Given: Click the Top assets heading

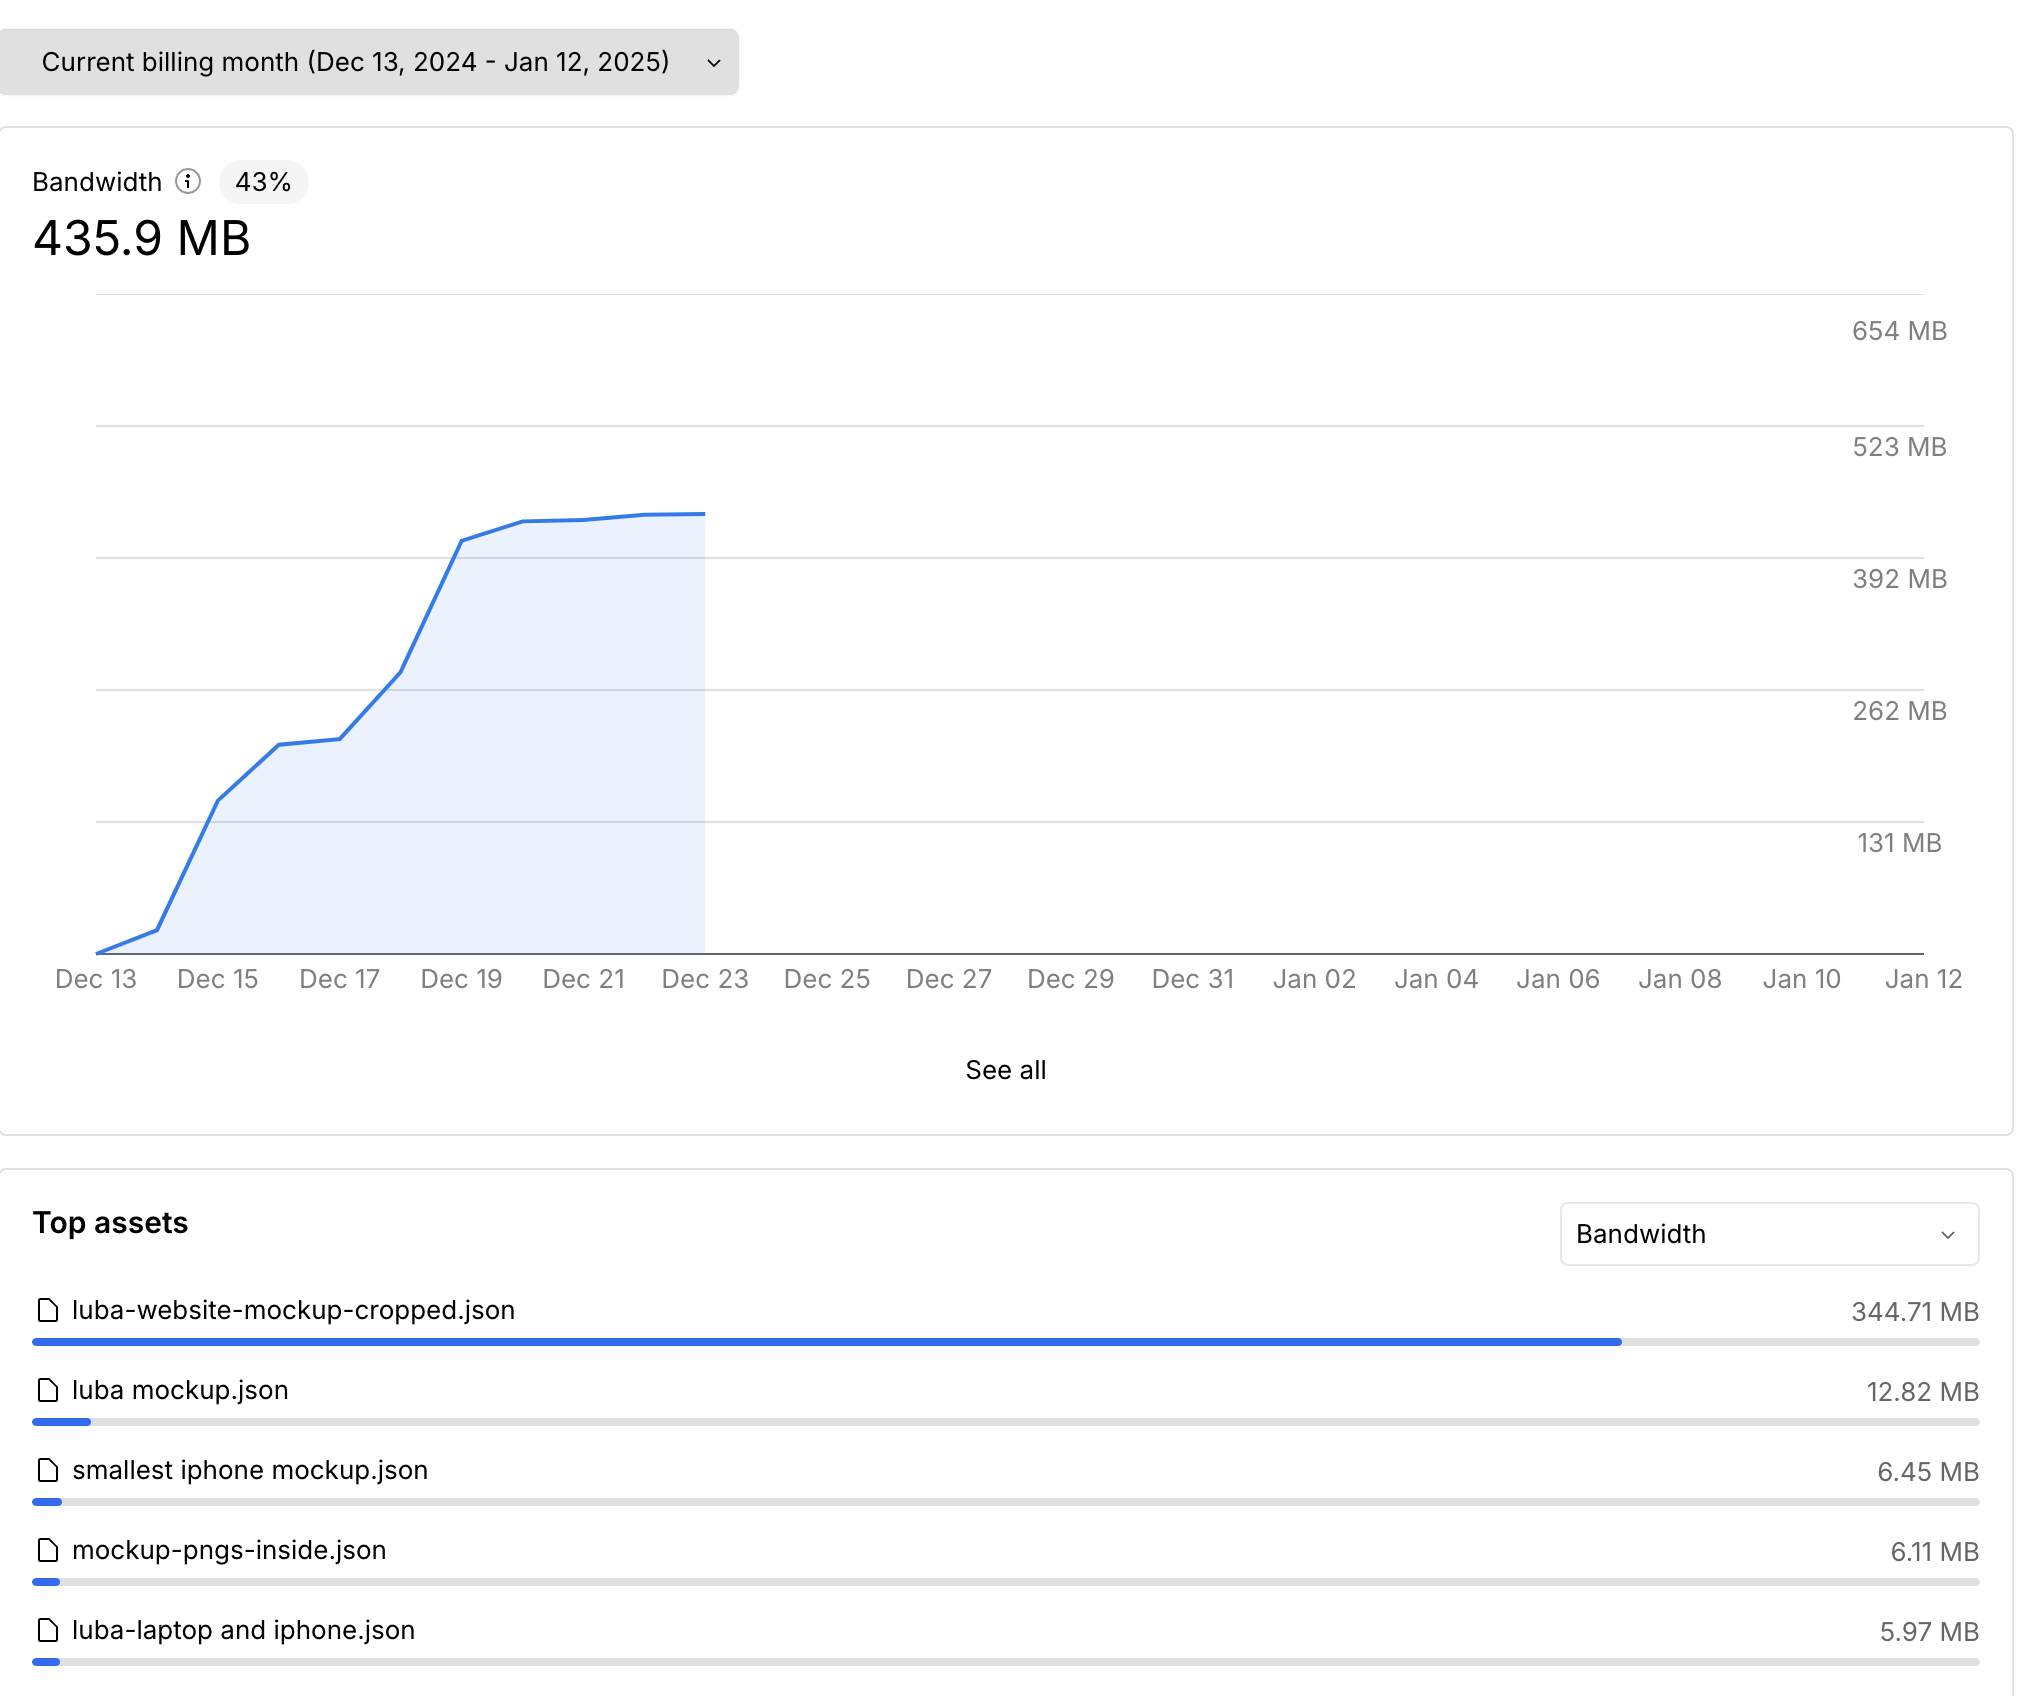Looking at the screenshot, I should 110,1222.
